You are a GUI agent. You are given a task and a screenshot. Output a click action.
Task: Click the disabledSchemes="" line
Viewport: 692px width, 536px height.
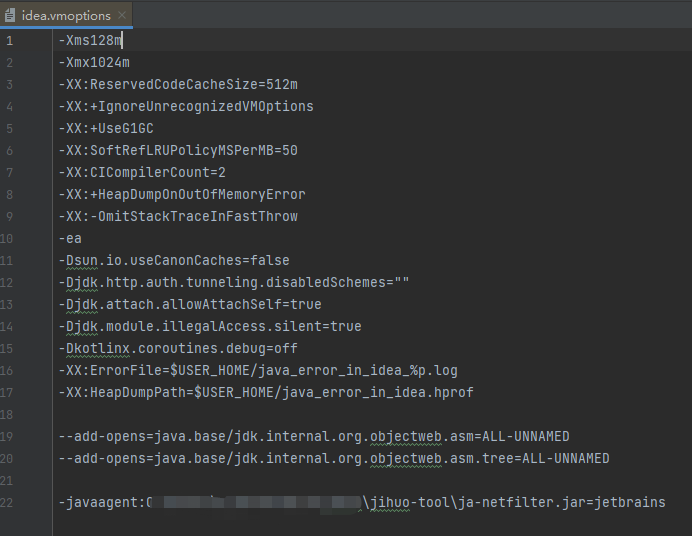(234, 282)
